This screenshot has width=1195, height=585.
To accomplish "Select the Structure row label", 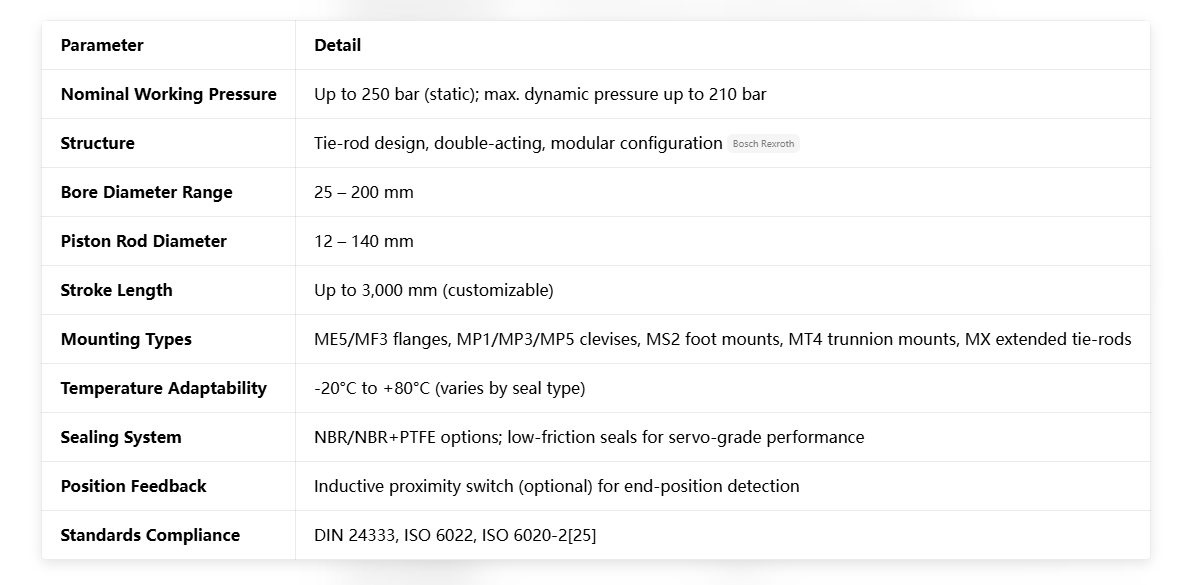I will (97, 143).
